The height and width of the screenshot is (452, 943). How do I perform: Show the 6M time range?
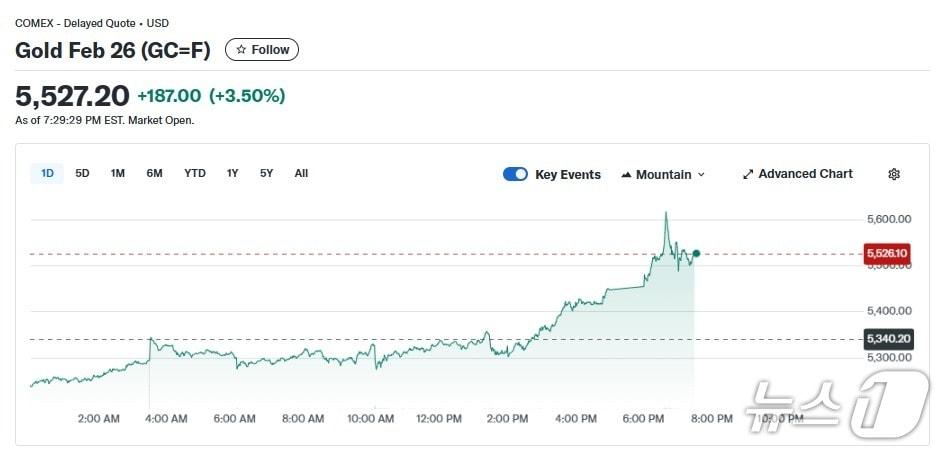click(x=154, y=173)
